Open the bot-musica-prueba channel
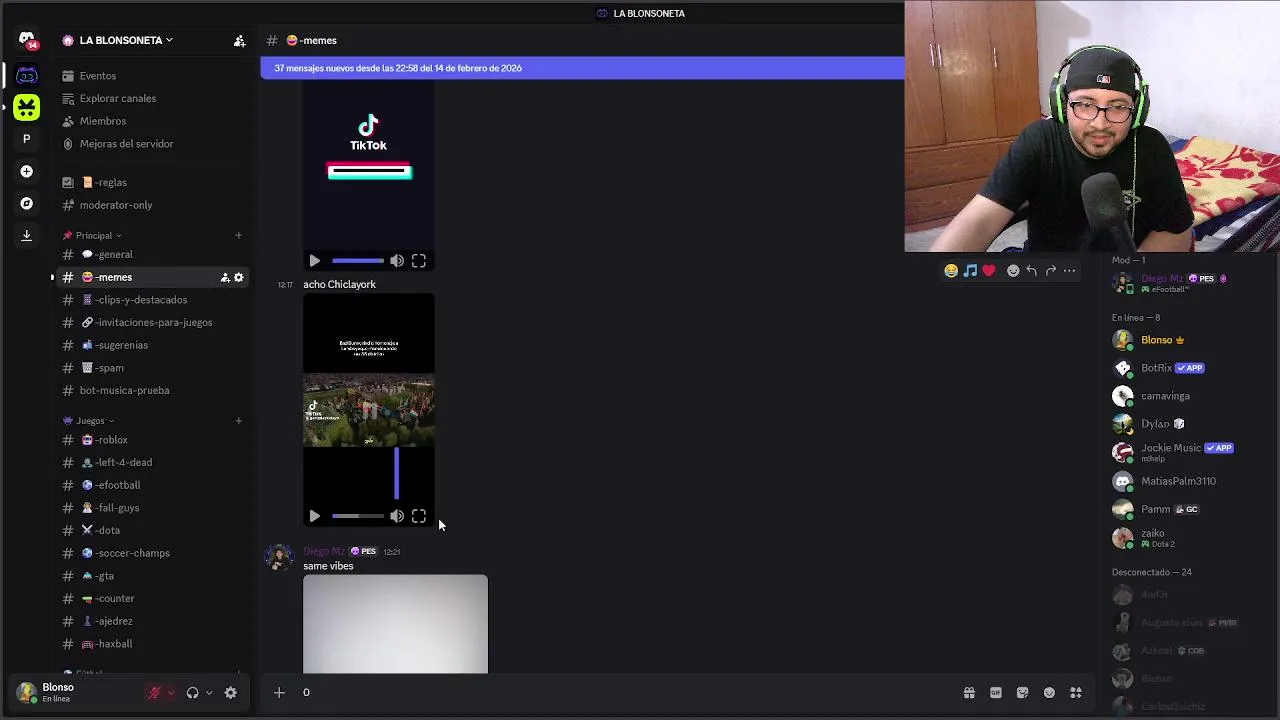Screen dimensions: 1280x720 tap(124, 390)
